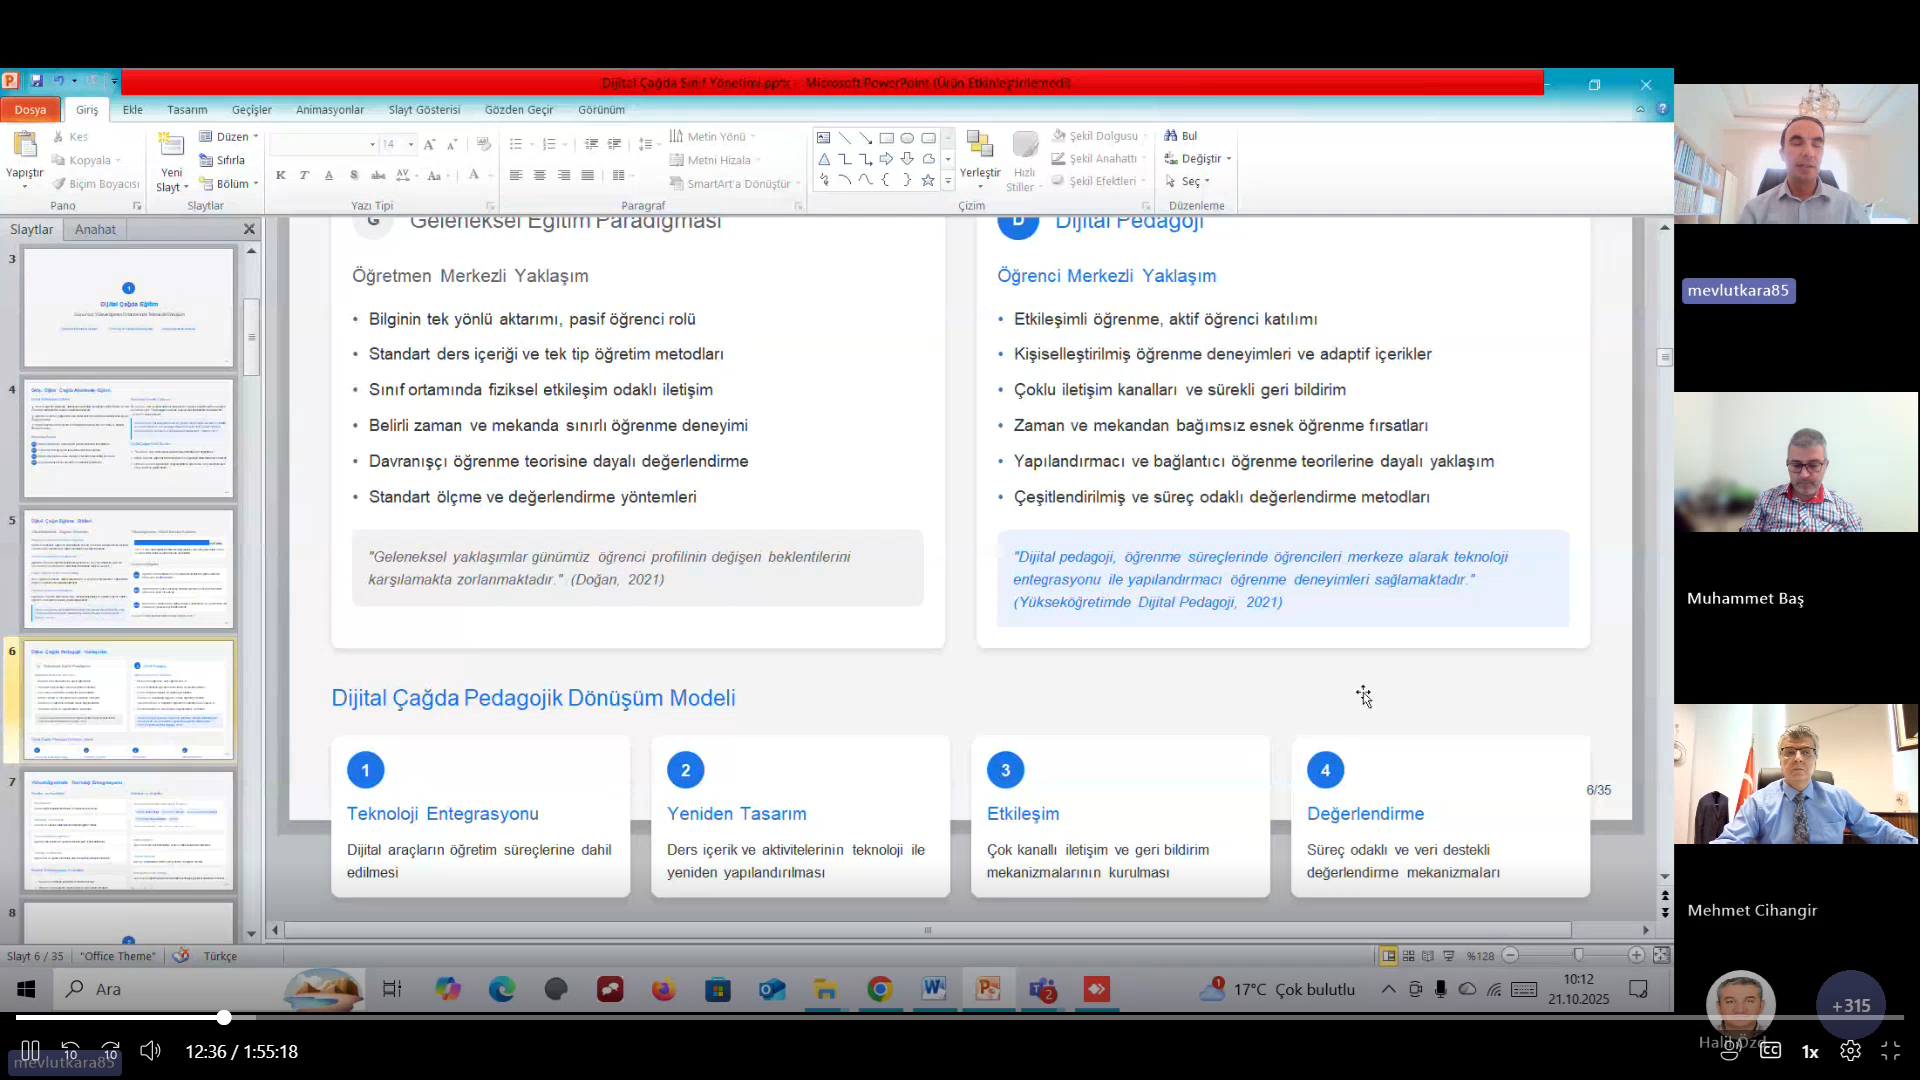
Task: Toggle closed captions on video
Action: tap(1771, 1051)
